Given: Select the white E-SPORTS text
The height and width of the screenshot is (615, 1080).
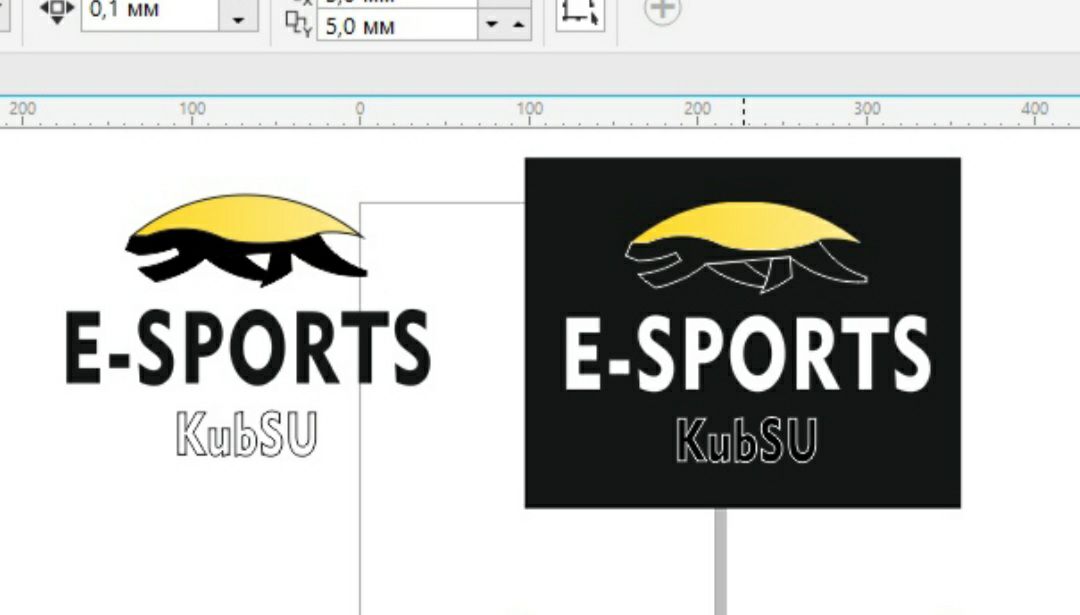Looking at the screenshot, I should coord(747,354).
